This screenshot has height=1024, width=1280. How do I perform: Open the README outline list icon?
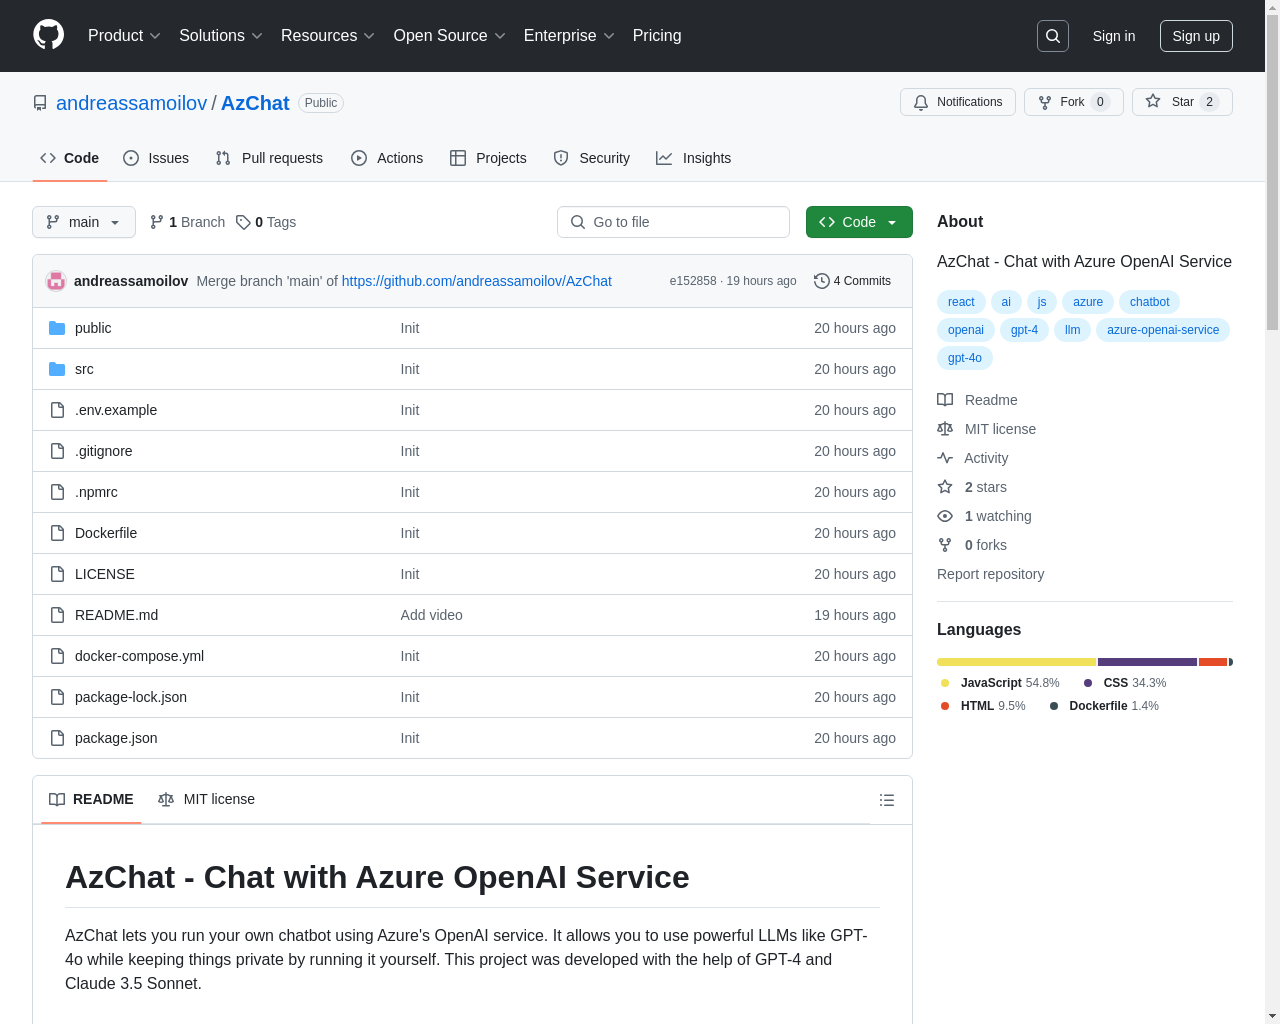[x=887, y=800]
